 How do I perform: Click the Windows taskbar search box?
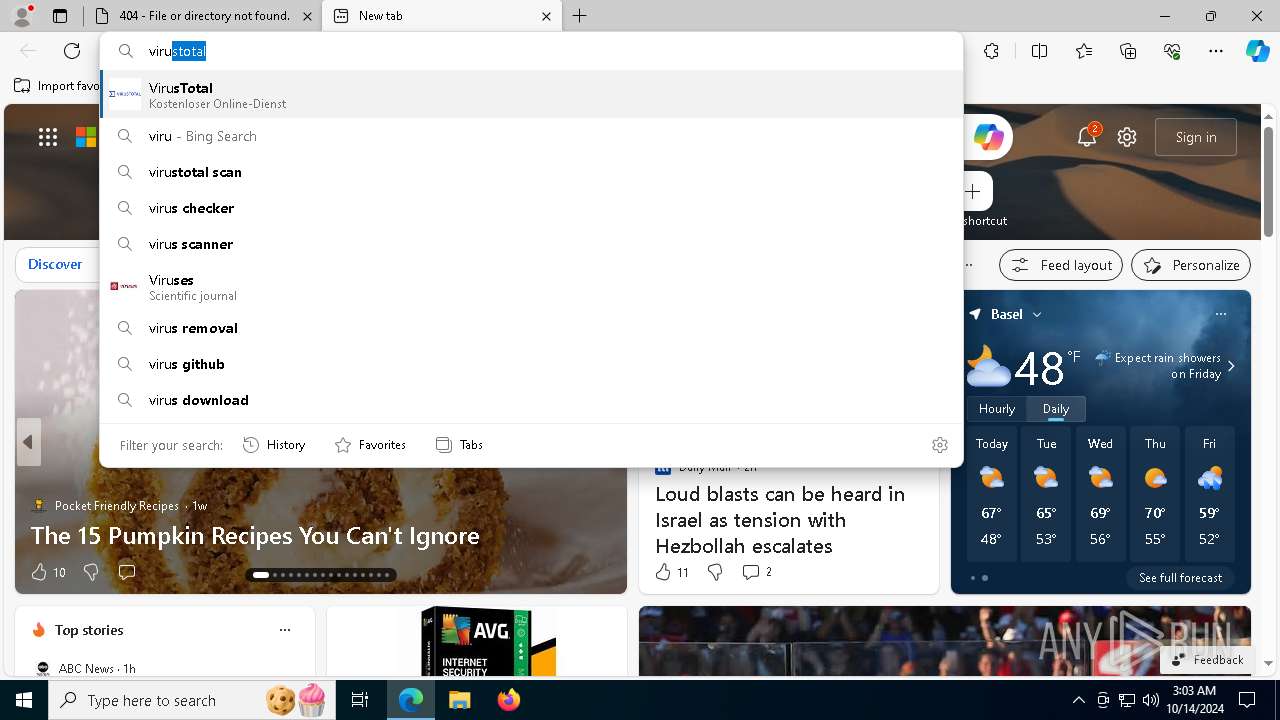point(190,700)
